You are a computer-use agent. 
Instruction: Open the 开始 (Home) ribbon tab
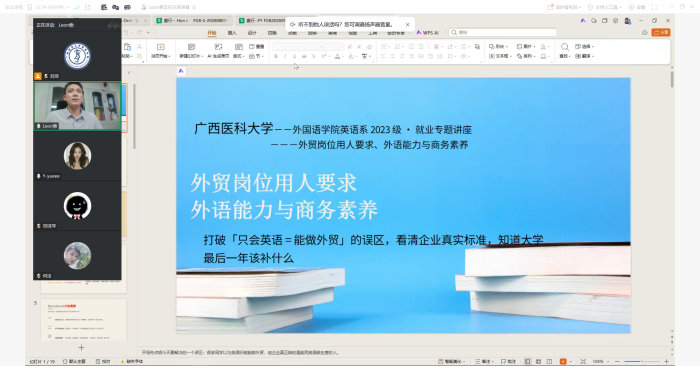[212, 33]
